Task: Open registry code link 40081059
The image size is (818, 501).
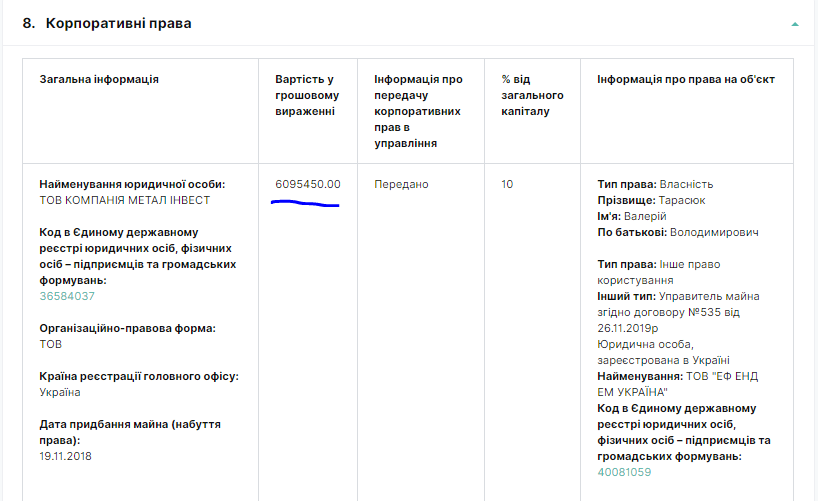Action: coord(624,472)
